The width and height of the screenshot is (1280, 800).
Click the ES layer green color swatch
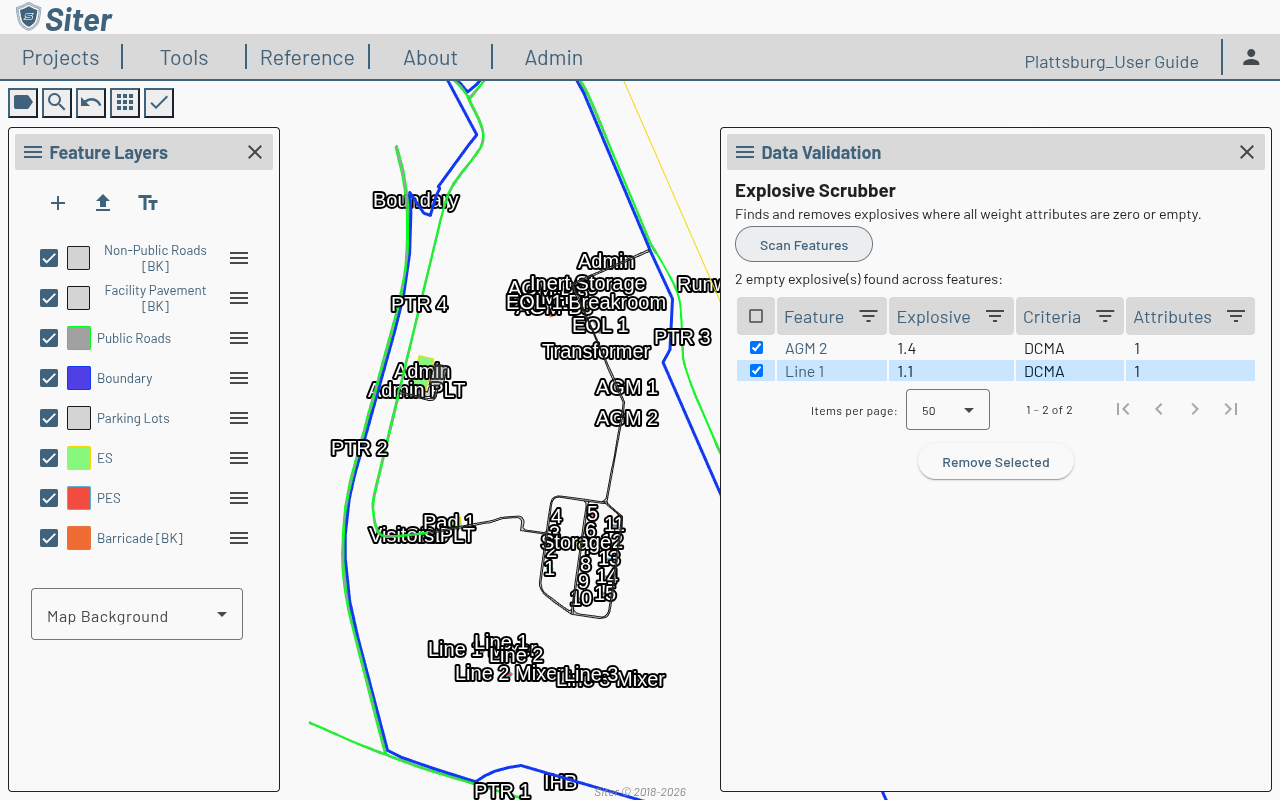(79, 458)
